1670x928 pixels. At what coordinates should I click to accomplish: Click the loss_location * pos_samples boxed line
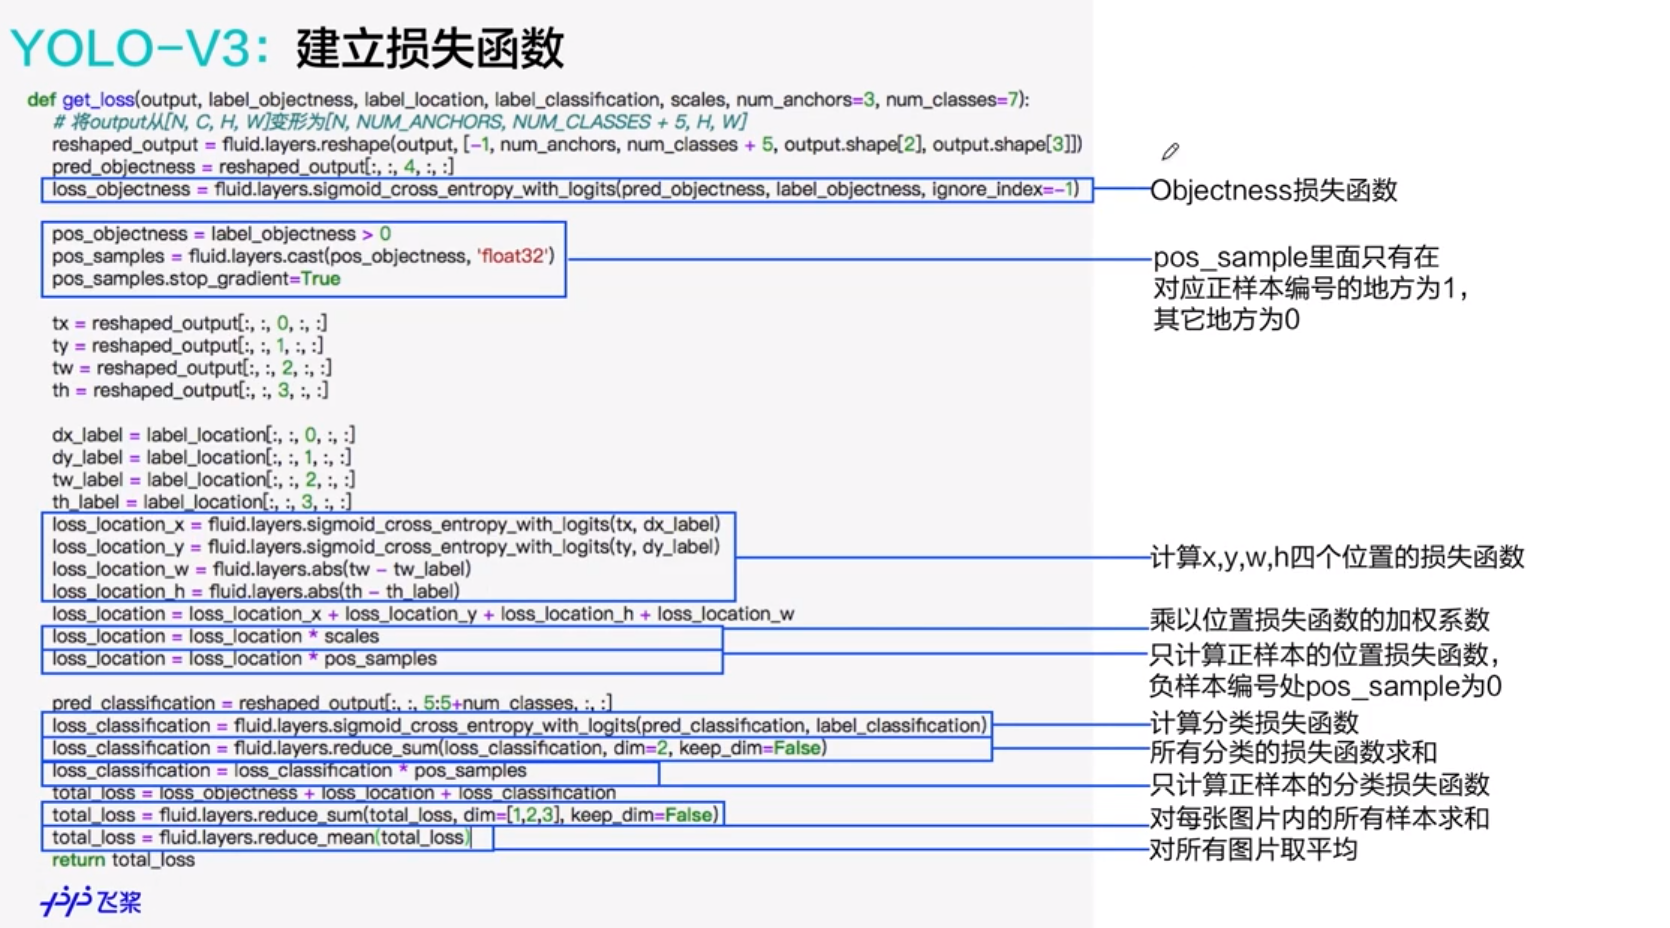[245, 658]
